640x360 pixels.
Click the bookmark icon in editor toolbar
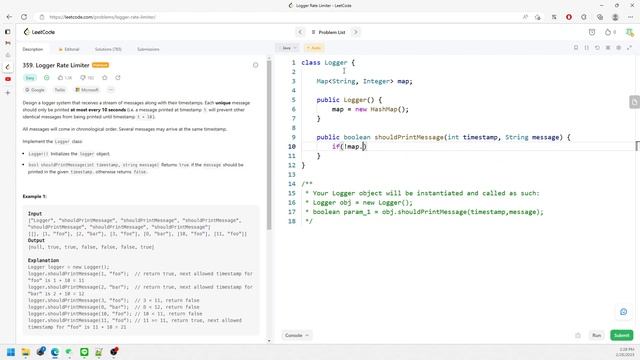click(x=576, y=48)
